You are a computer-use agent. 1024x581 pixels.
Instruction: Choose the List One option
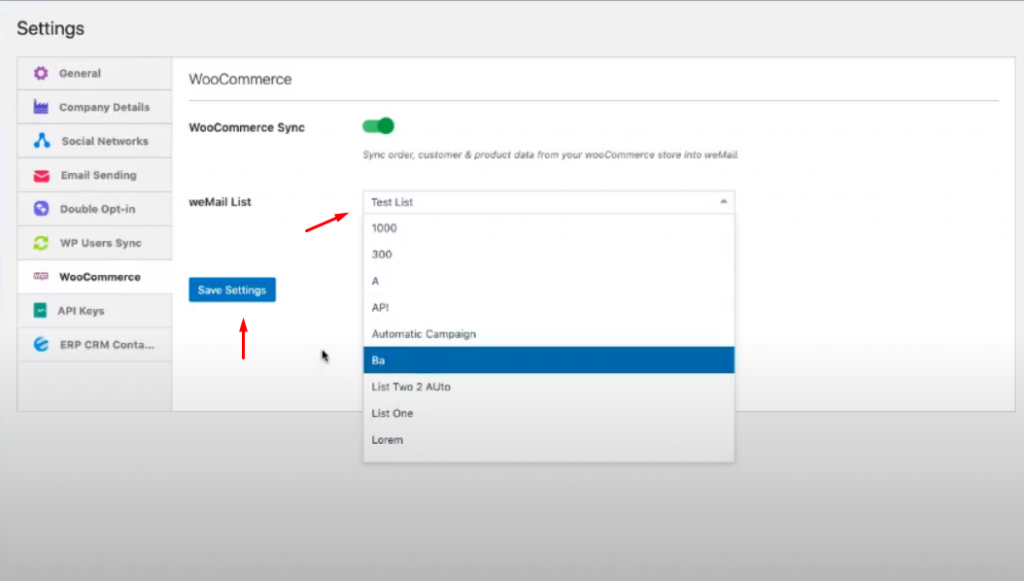click(549, 413)
